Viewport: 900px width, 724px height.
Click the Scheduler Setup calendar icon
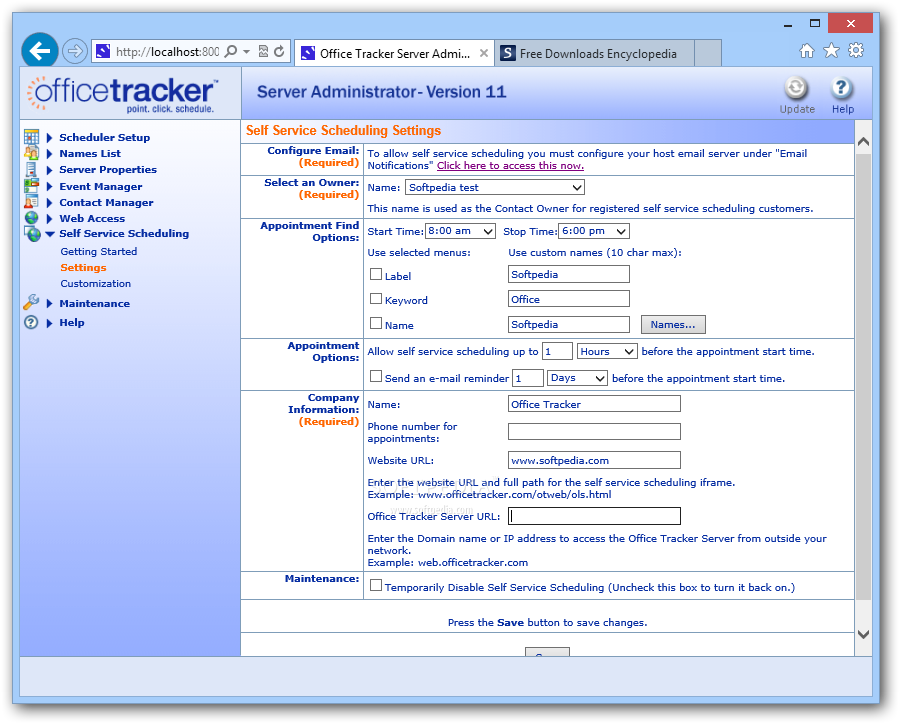click(32, 137)
